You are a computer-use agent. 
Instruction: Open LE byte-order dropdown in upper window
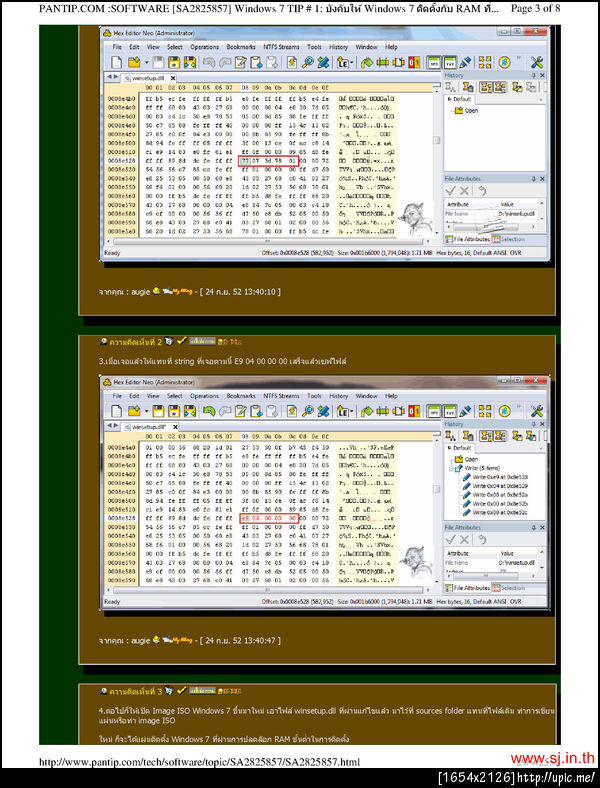point(344,62)
